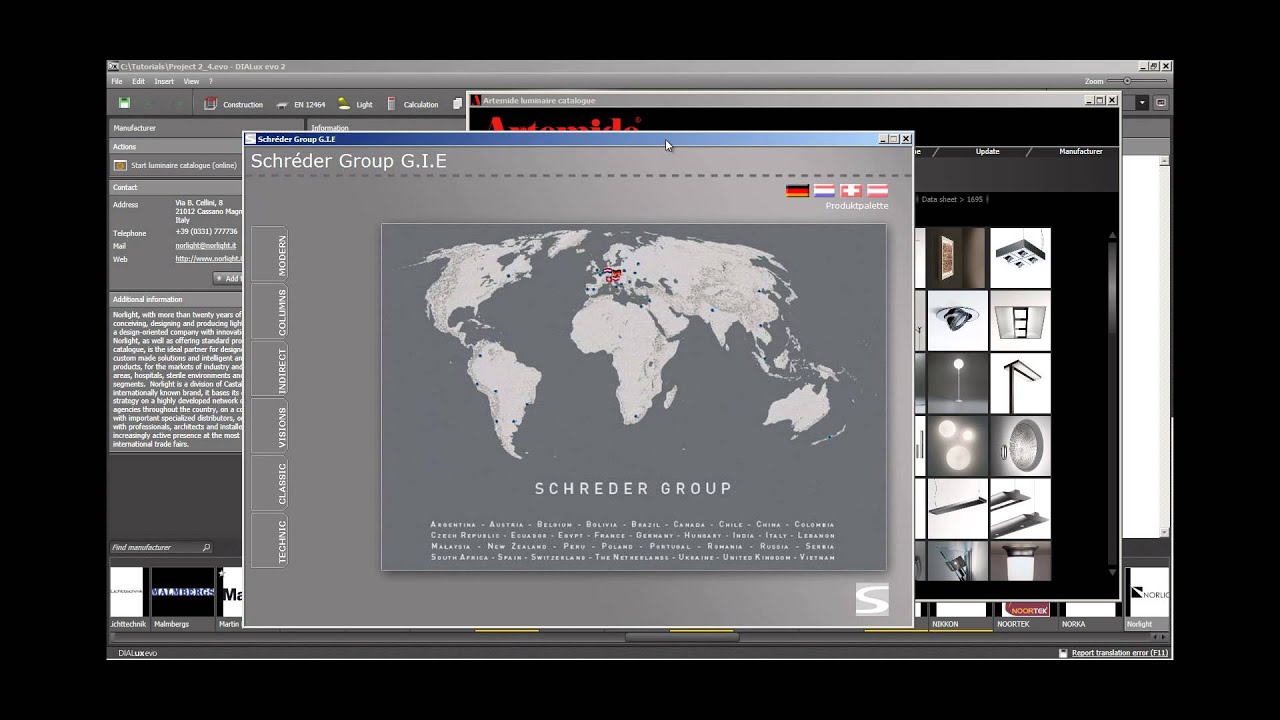Click the Artemide catalogue scroll-up arrow

point(1112,235)
